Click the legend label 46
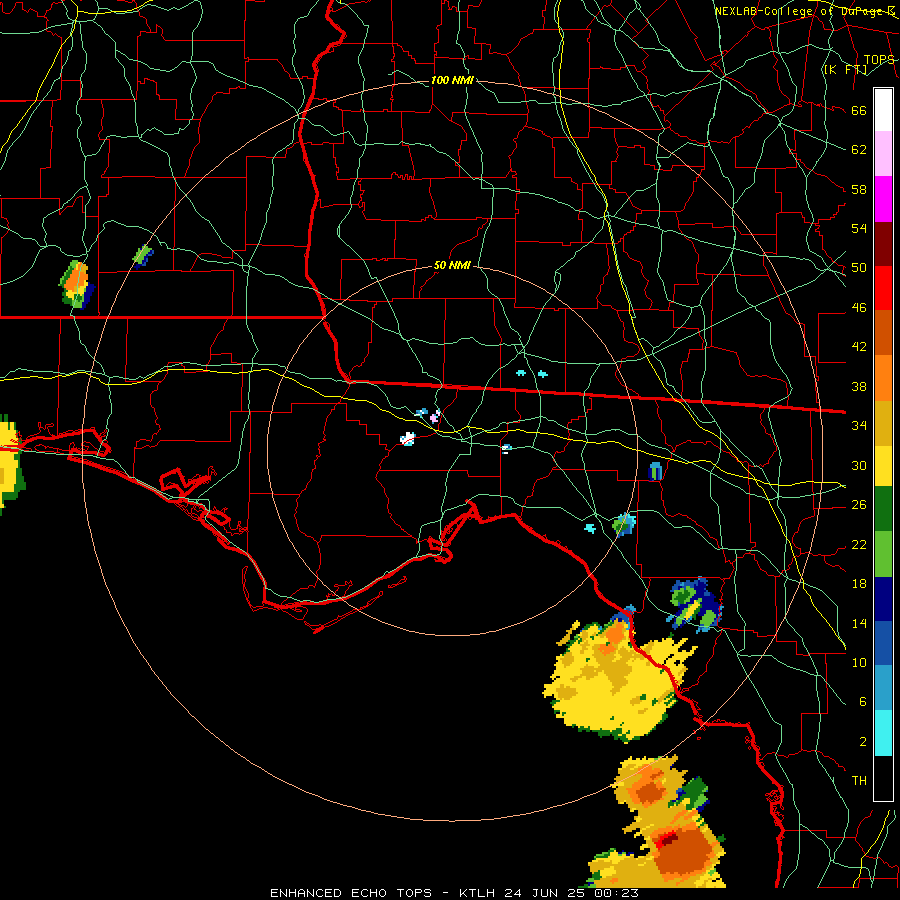 [x=859, y=308]
